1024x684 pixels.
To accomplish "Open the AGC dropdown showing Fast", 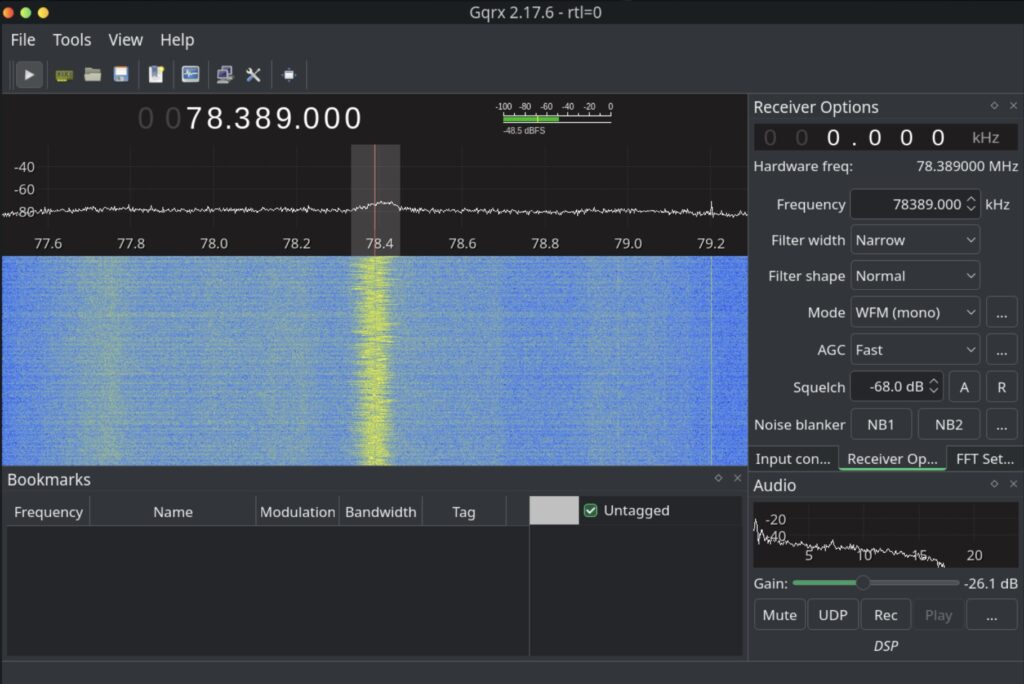I will tap(915, 350).
